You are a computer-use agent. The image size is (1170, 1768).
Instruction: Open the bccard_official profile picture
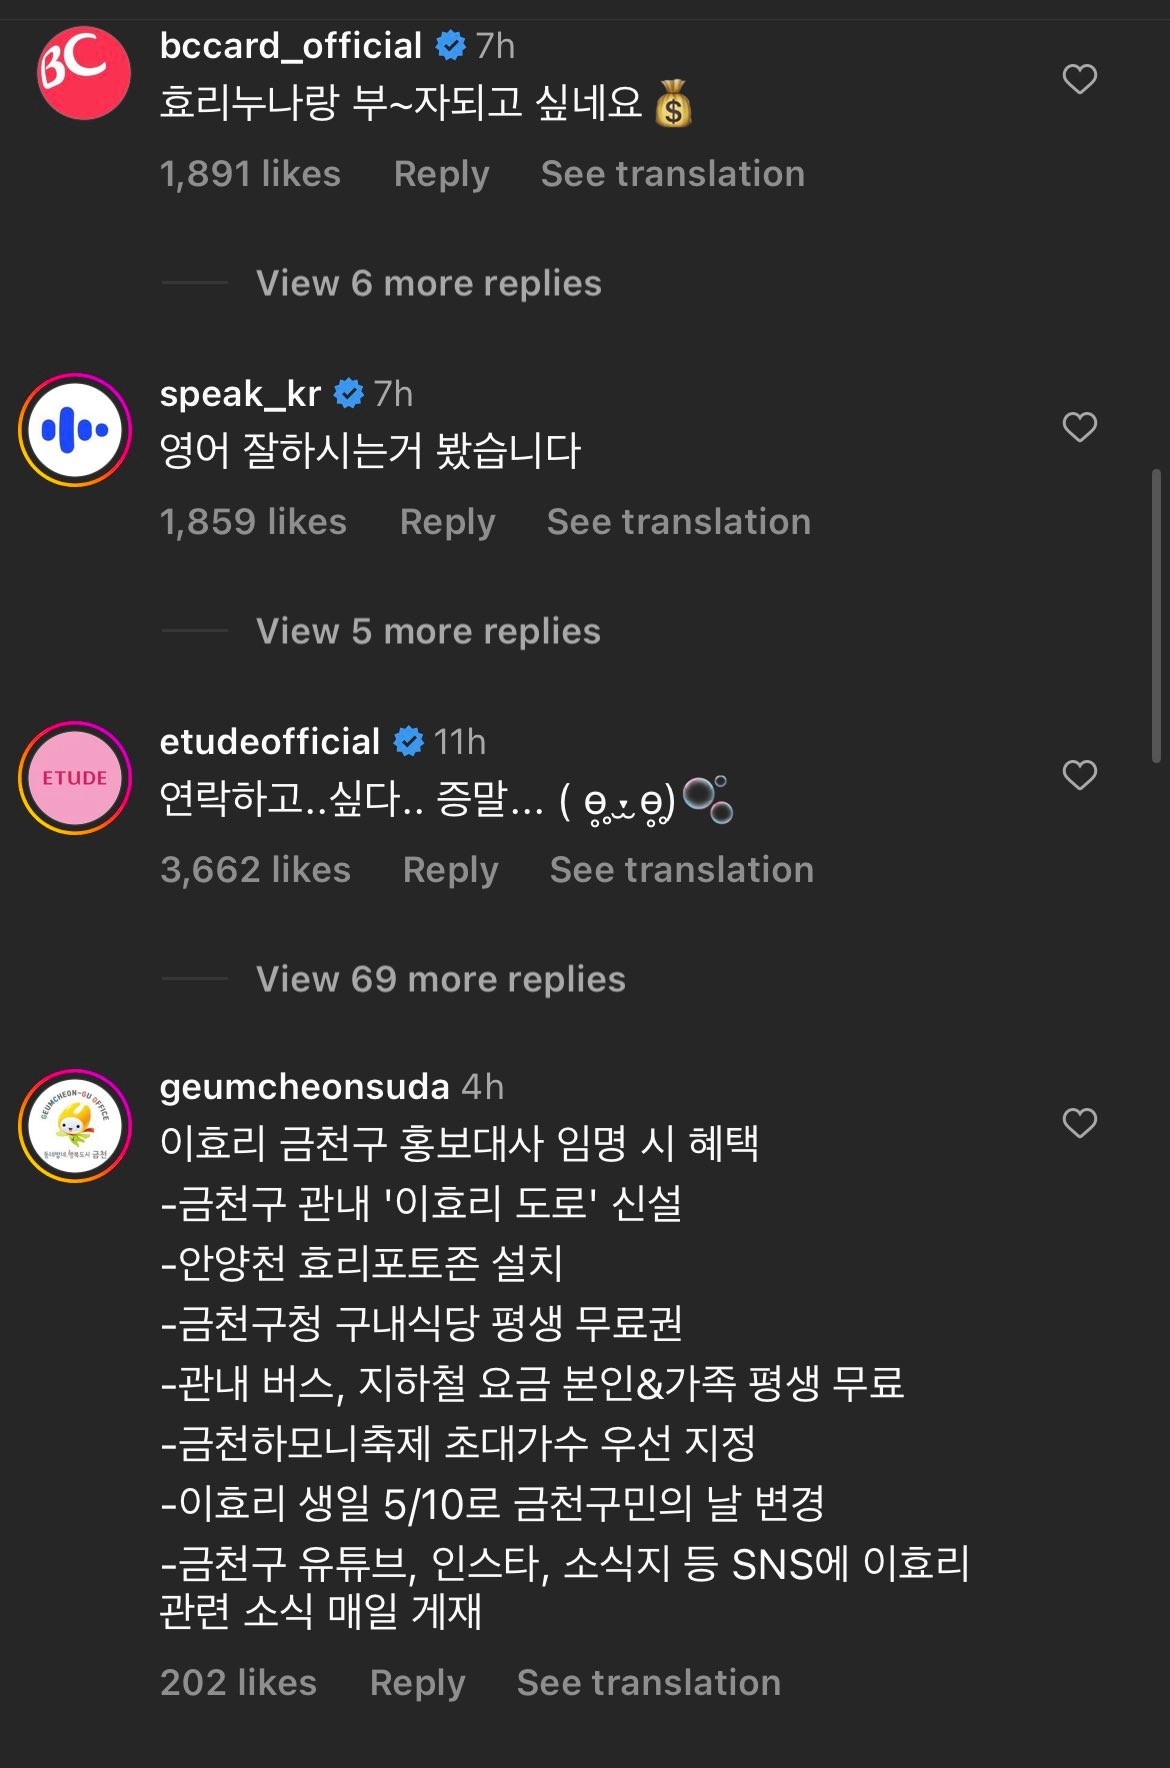click(x=83, y=73)
